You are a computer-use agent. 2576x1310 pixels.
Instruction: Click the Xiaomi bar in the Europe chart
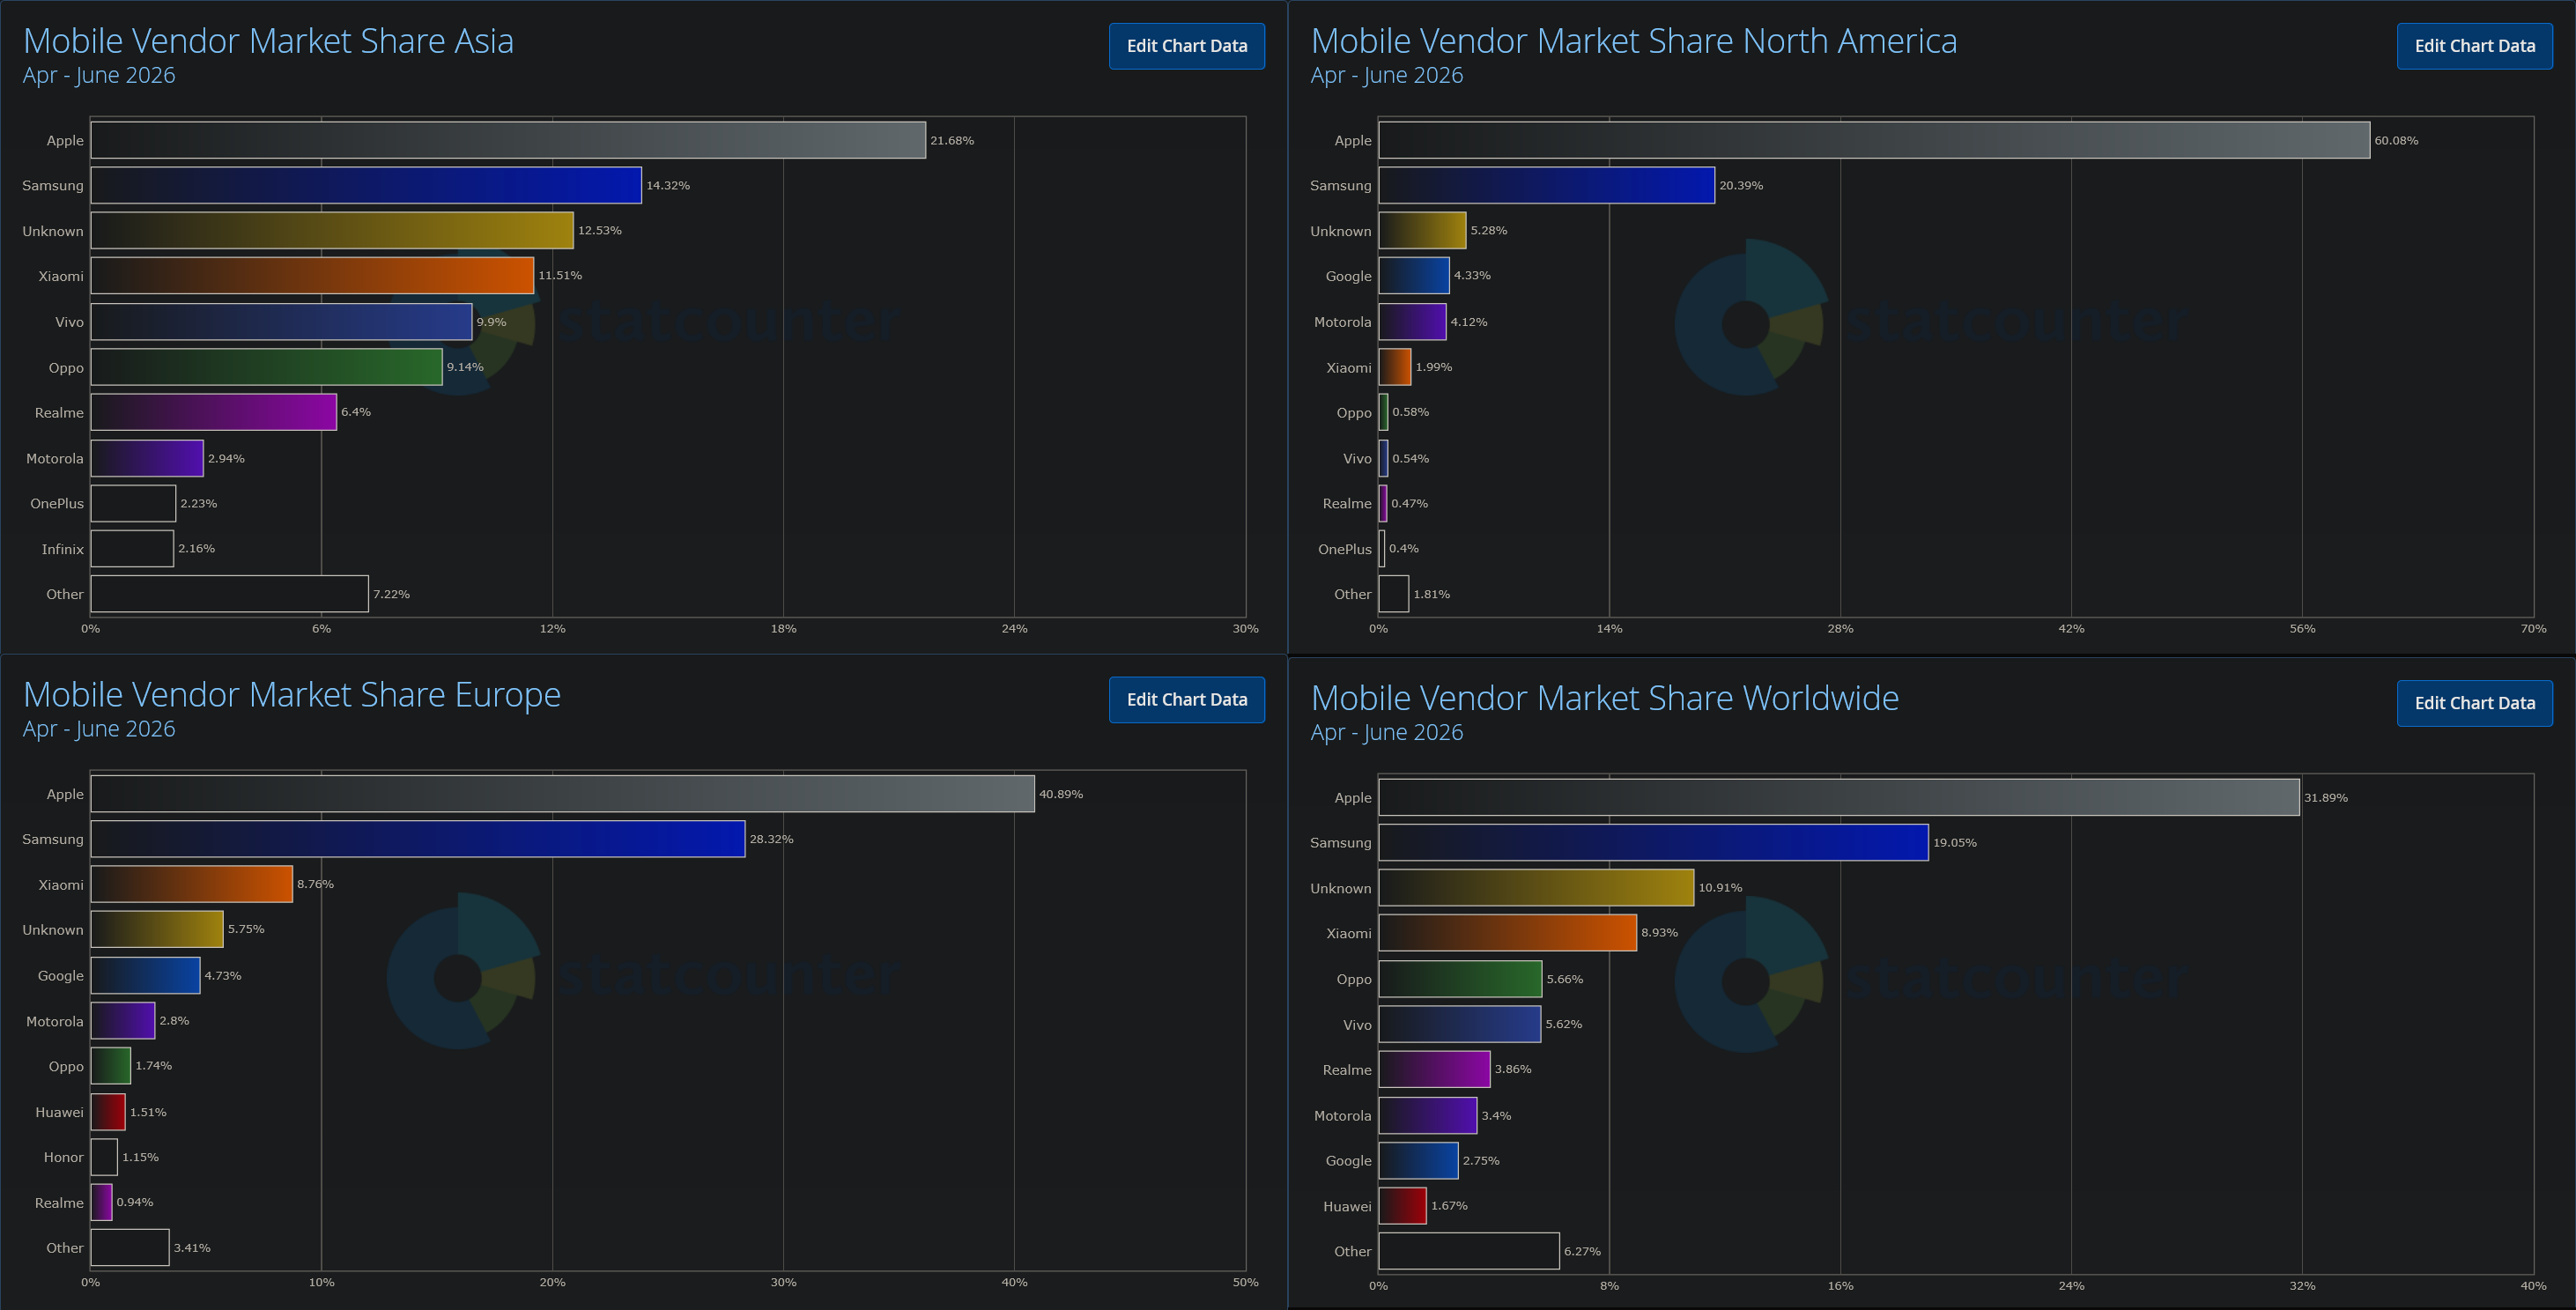coord(192,884)
